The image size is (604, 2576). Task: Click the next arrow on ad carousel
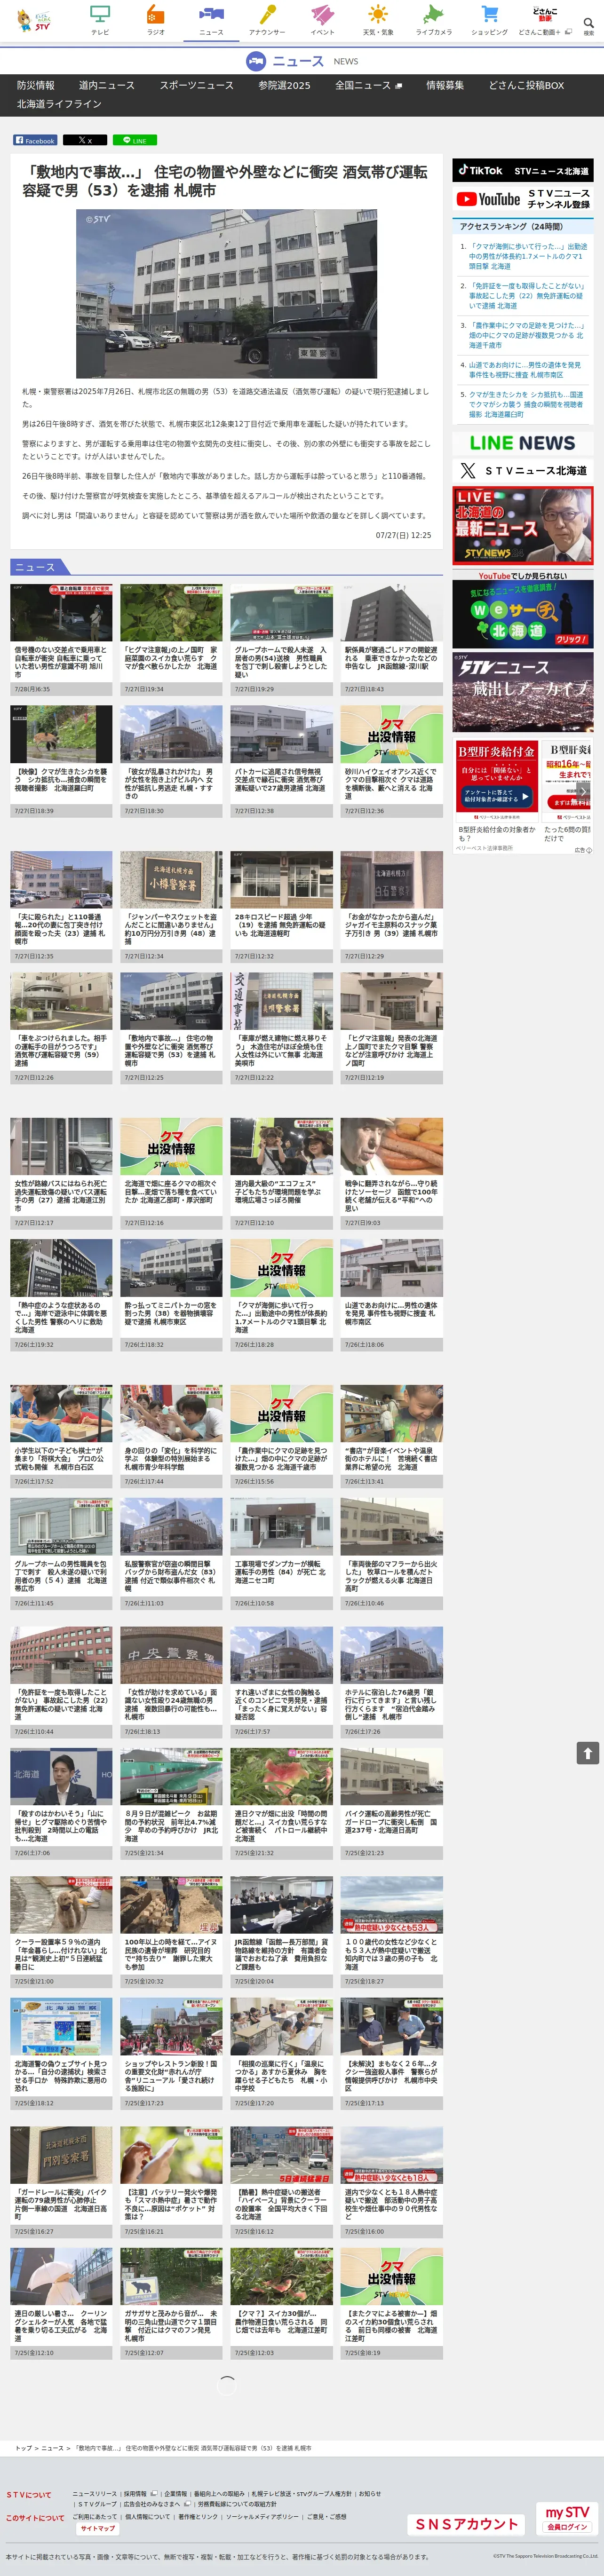(x=583, y=792)
